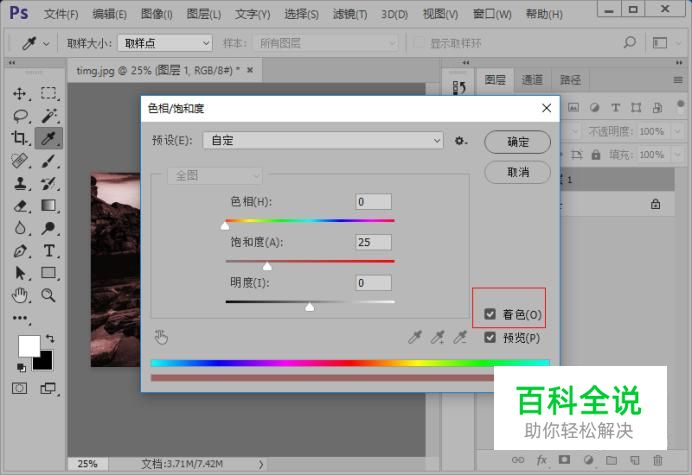Select the Dodge tool
Screen dimensions: 692x475
point(49,228)
